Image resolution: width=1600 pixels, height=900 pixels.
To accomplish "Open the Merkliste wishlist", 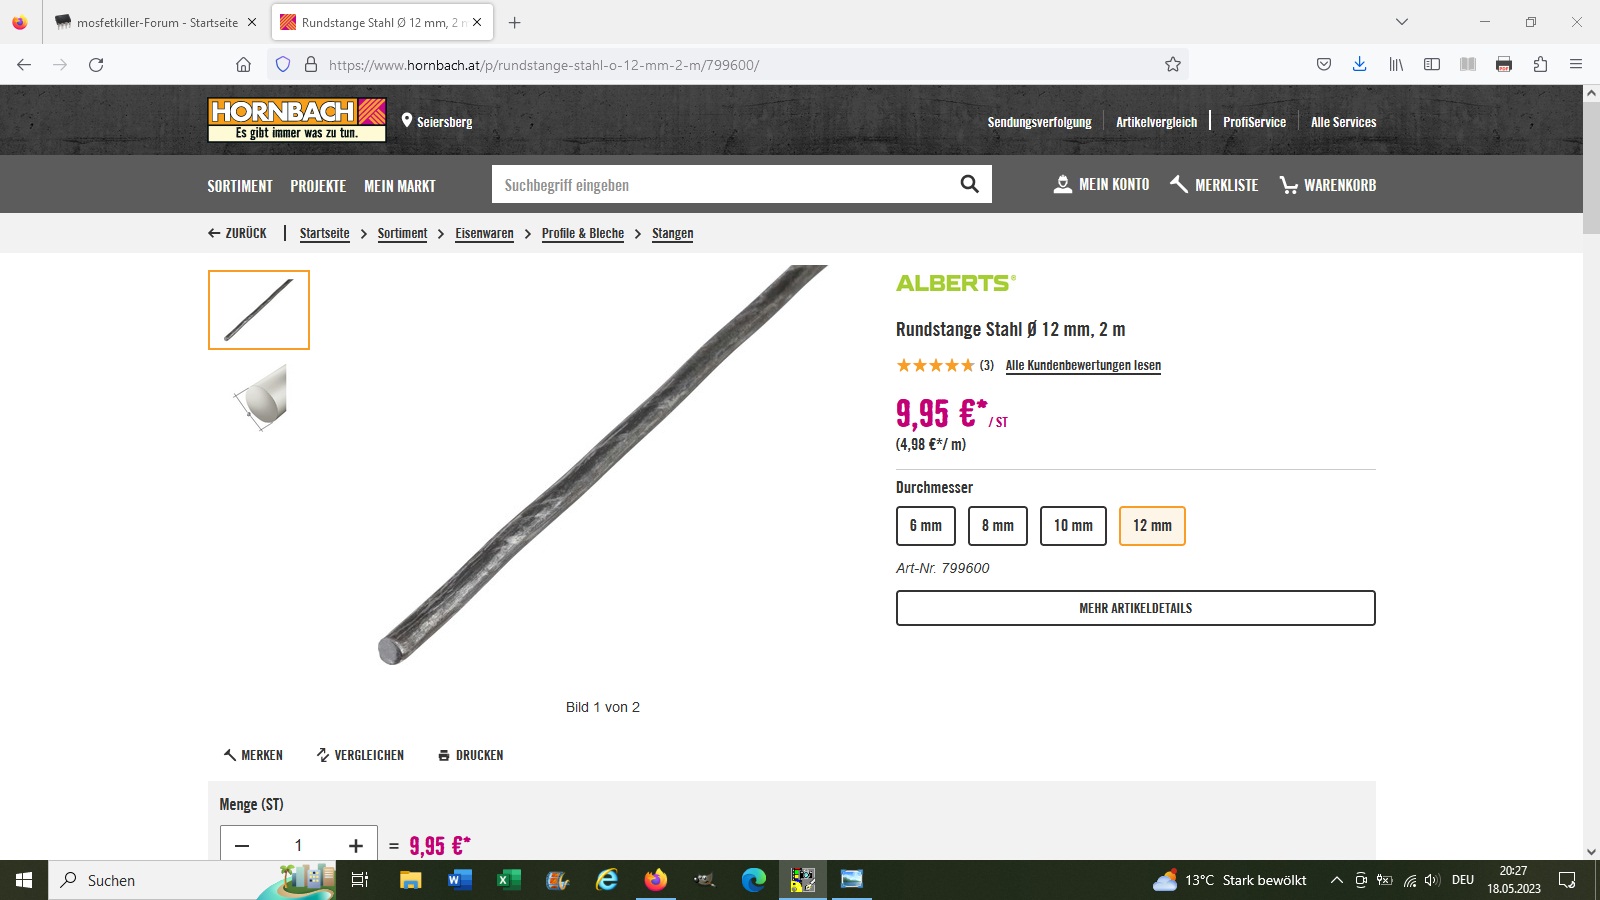I will [1214, 185].
